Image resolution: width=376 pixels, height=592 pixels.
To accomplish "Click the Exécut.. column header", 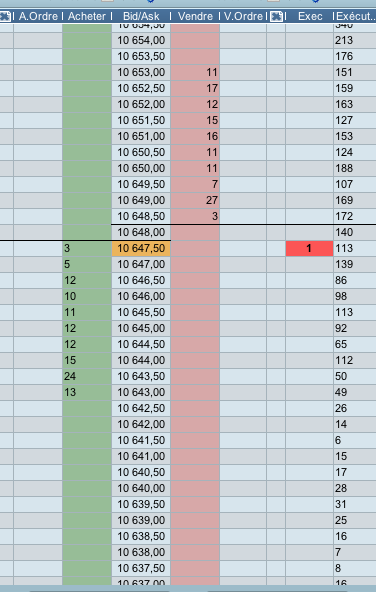I will (356, 16).
